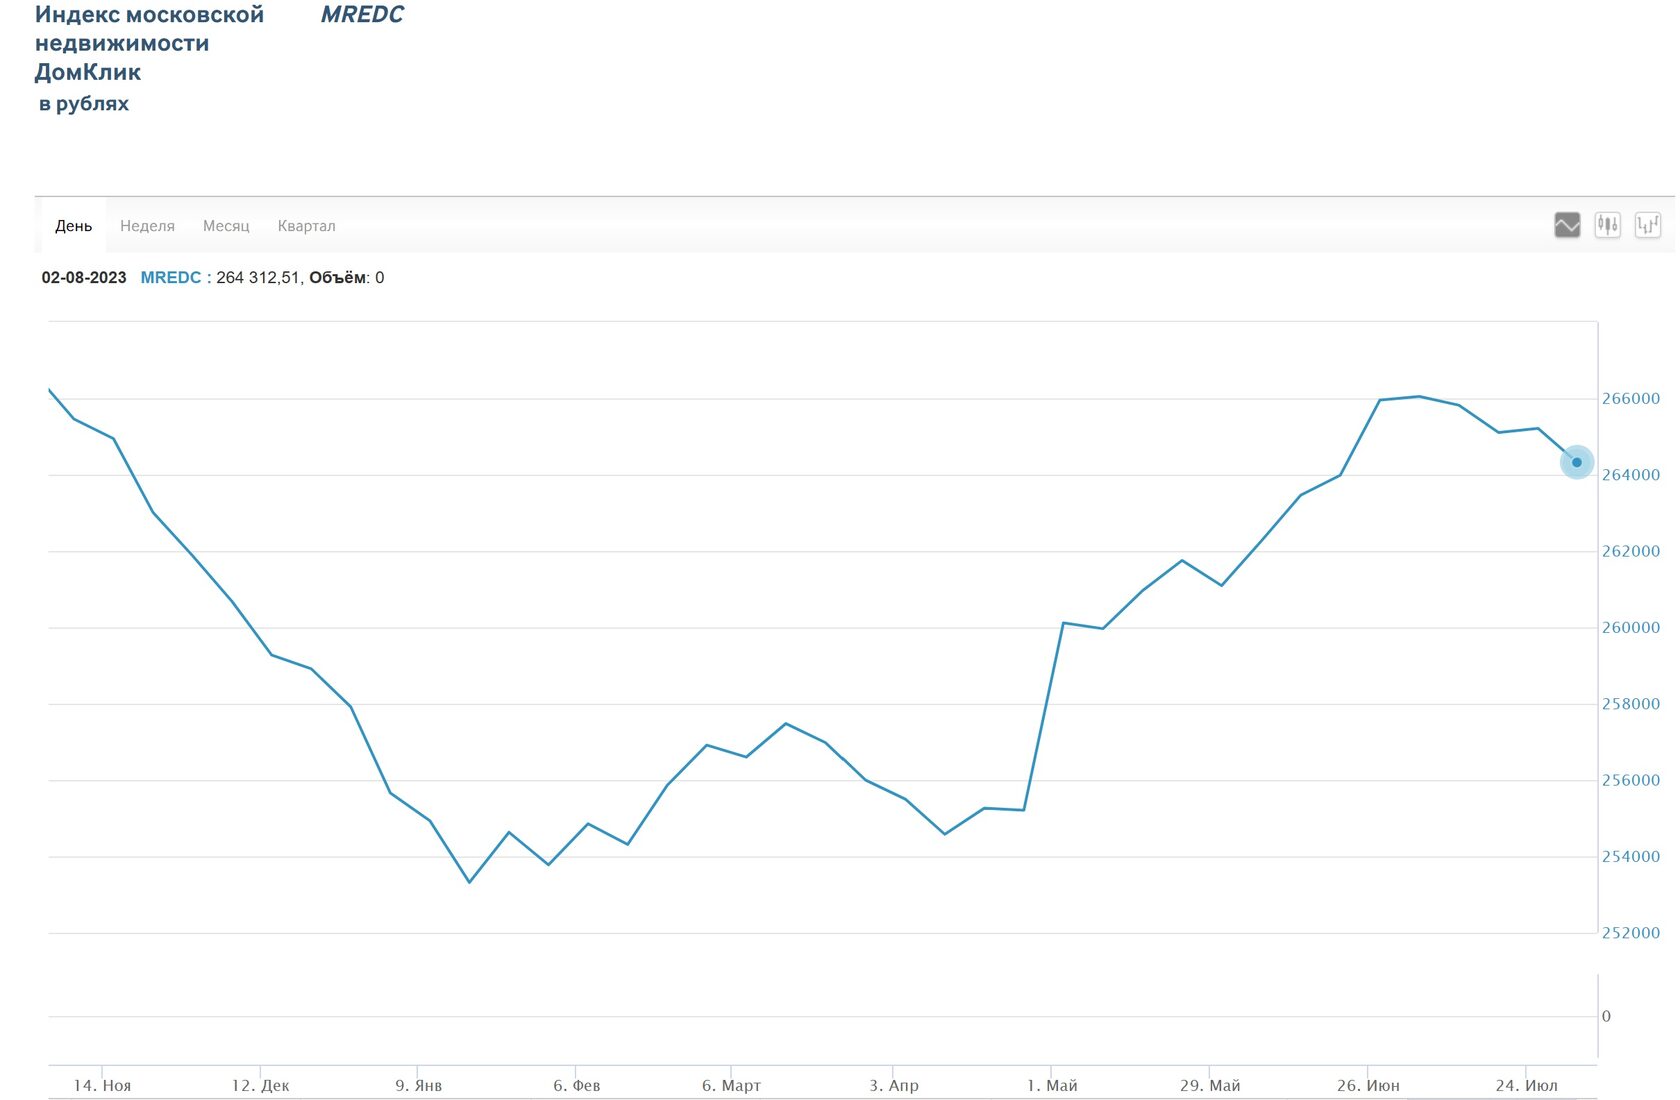Click the '14. Ноя' x-axis label
This screenshot has height=1100, width=1680.
102,1085
